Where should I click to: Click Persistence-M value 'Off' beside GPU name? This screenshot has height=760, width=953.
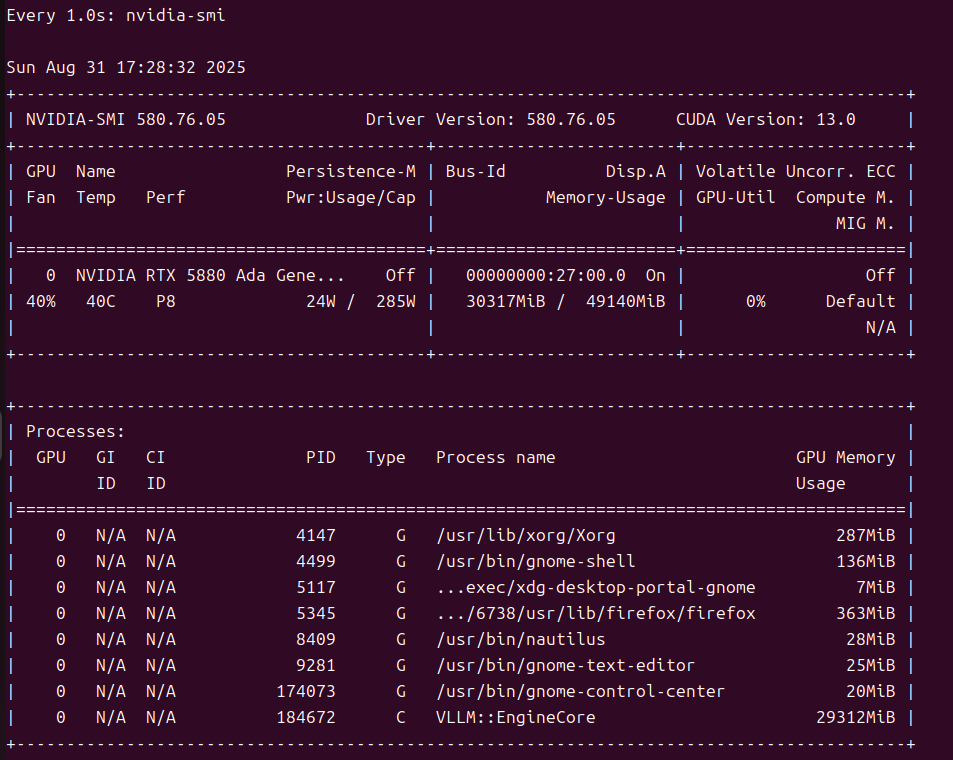point(401,275)
